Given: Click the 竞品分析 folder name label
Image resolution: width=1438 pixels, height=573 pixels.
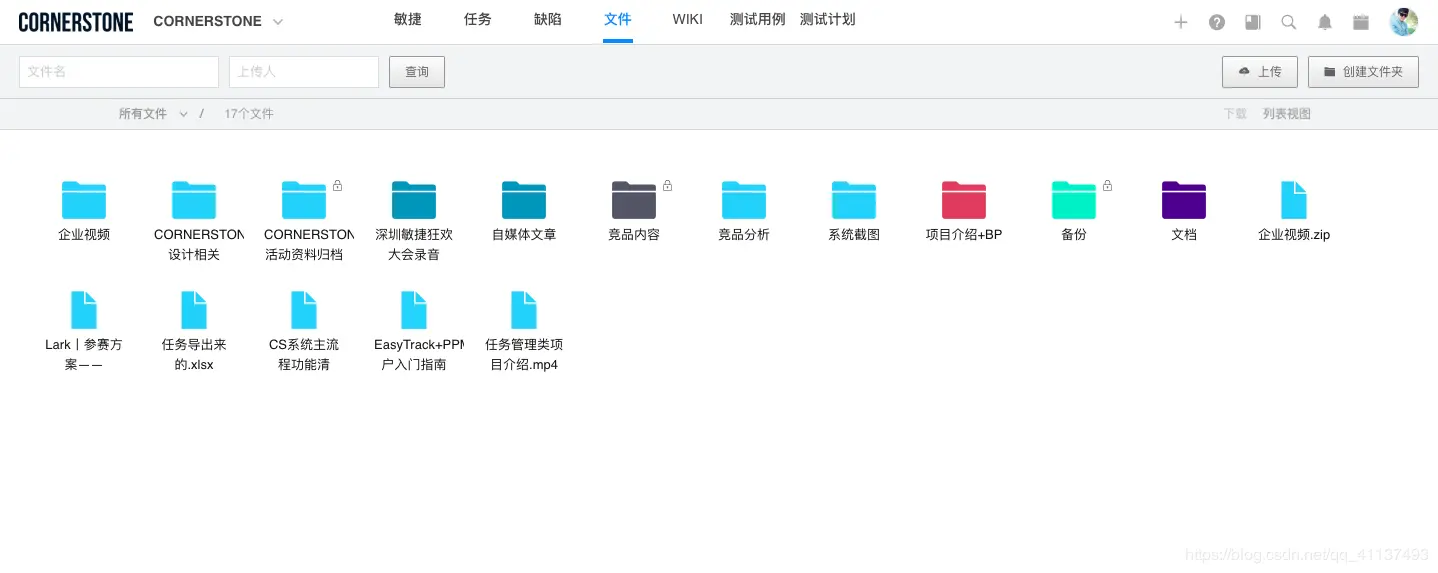Looking at the screenshot, I should coord(744,235).
